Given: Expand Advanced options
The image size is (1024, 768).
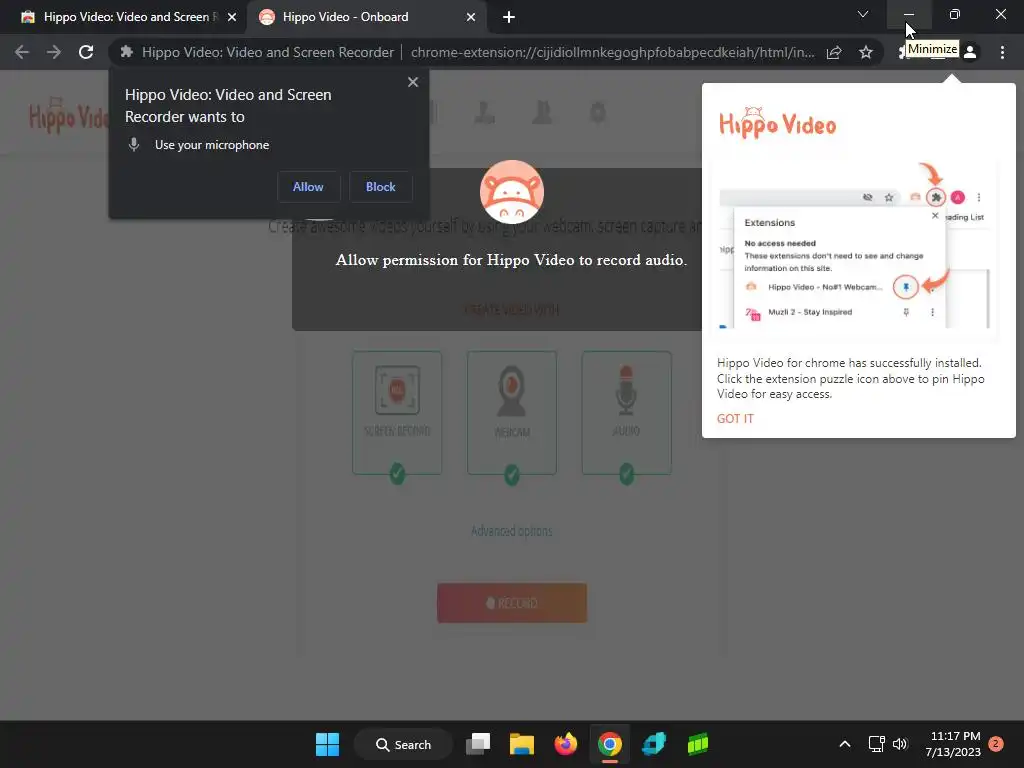Looking at the screenshot, I should 511,531.
